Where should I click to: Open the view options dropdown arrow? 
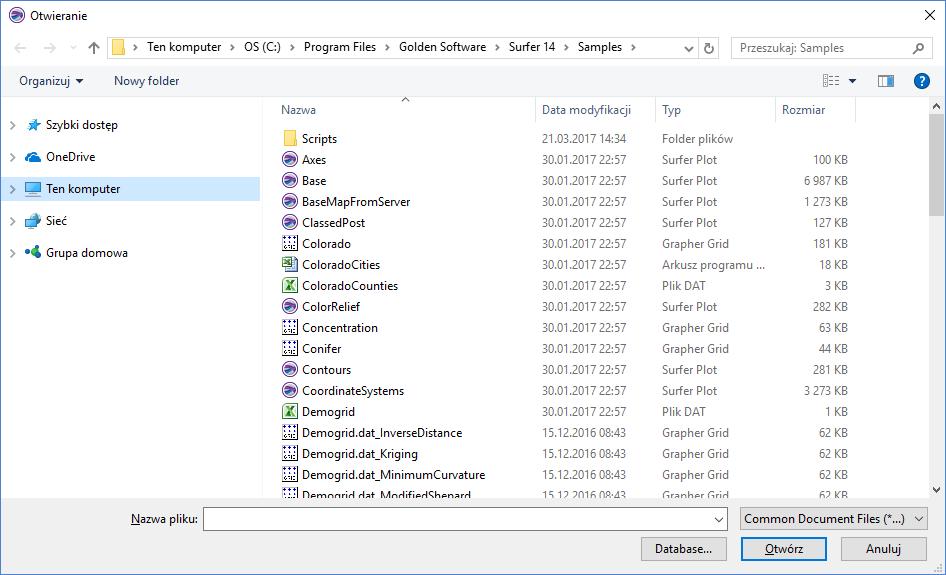pyautogui.click(x=852, y=81)
